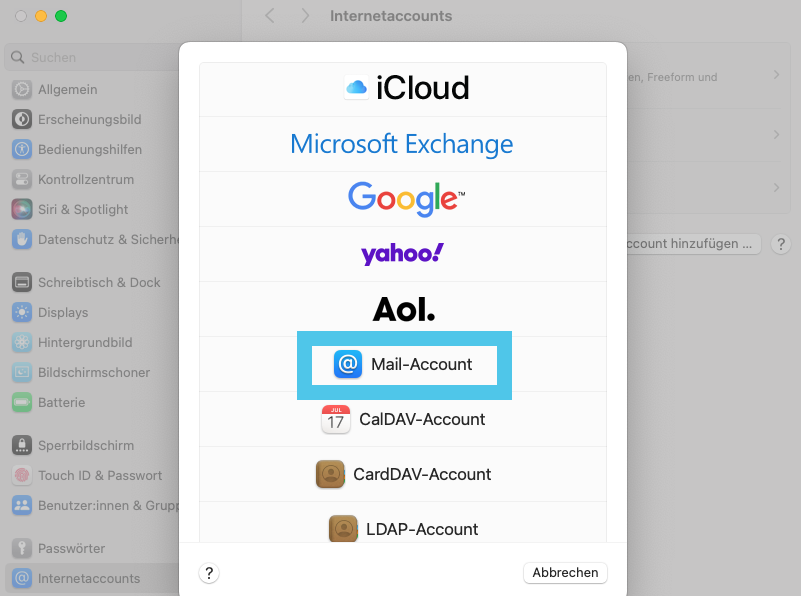Click the Touch ID fingerprint icon

(22, 475)
